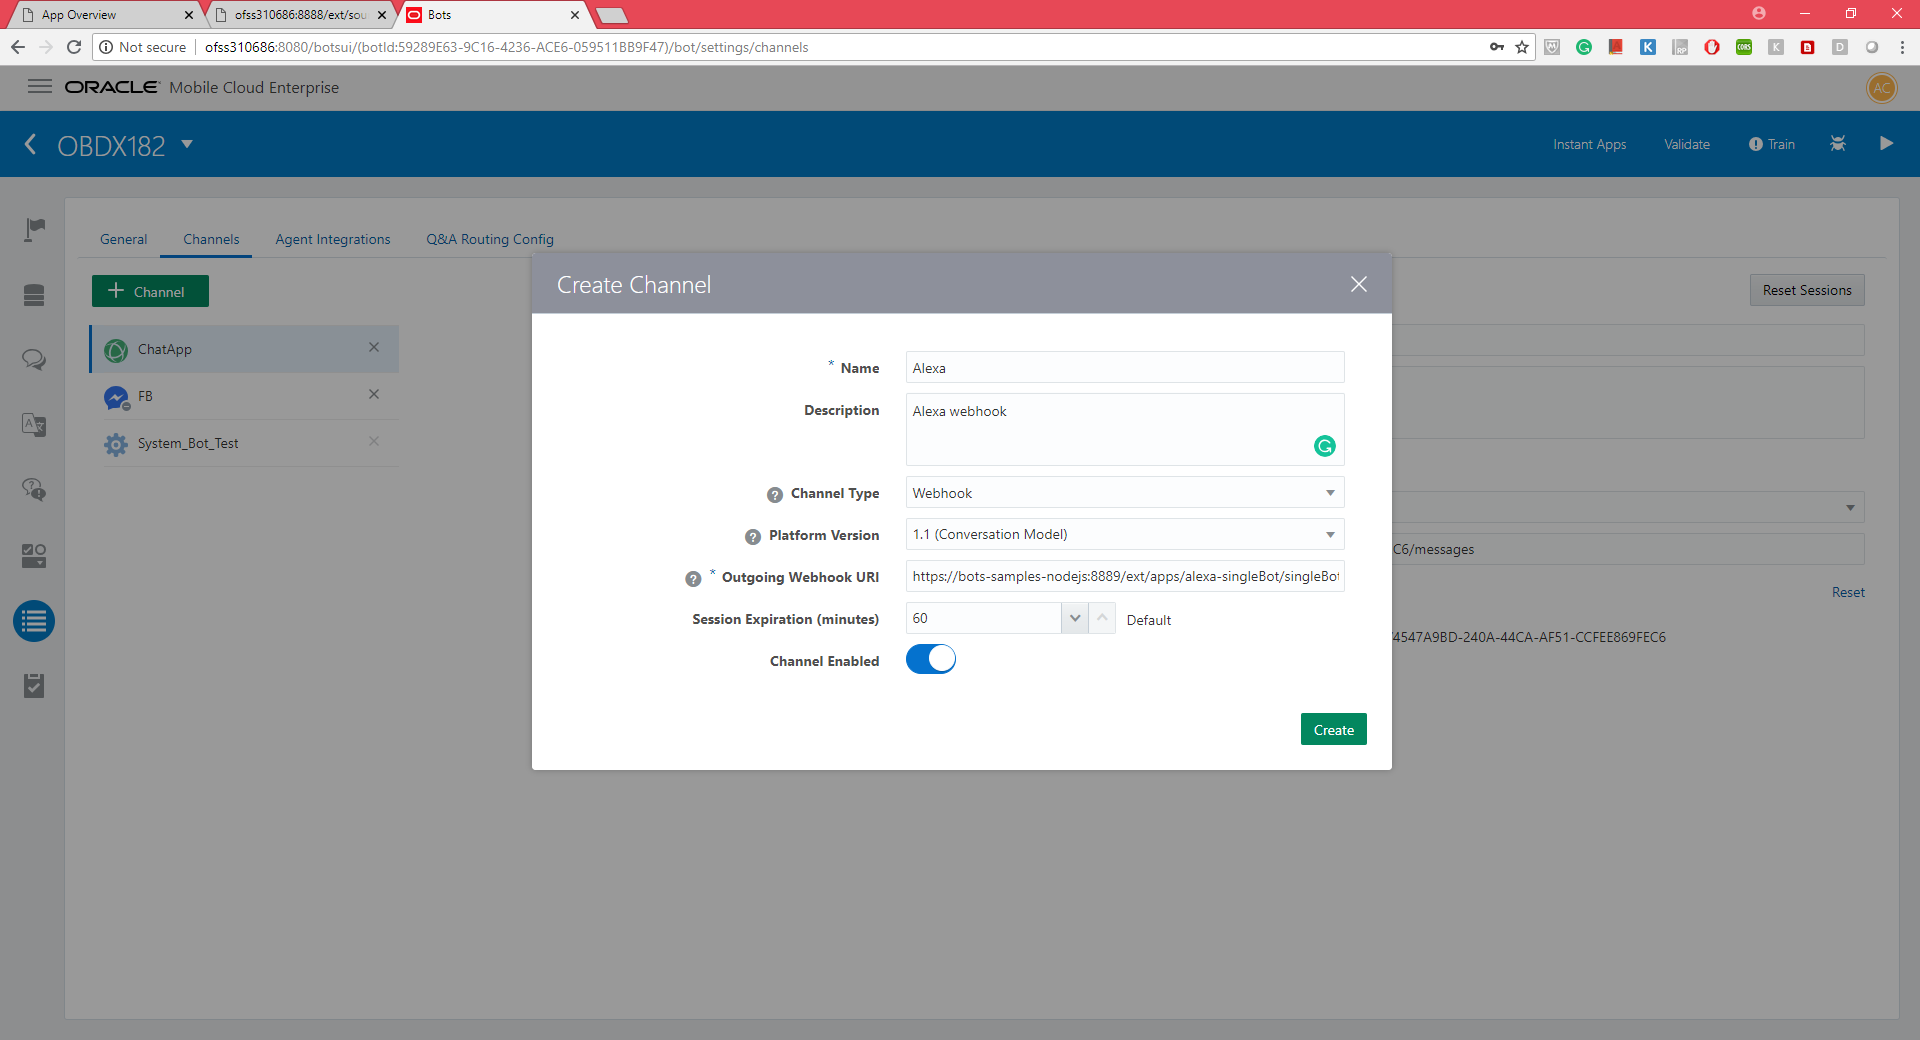Open the background channel type dropdown
Image resolution: width=1920 pixels, height=1040 pixels.
click(1850, 508)
